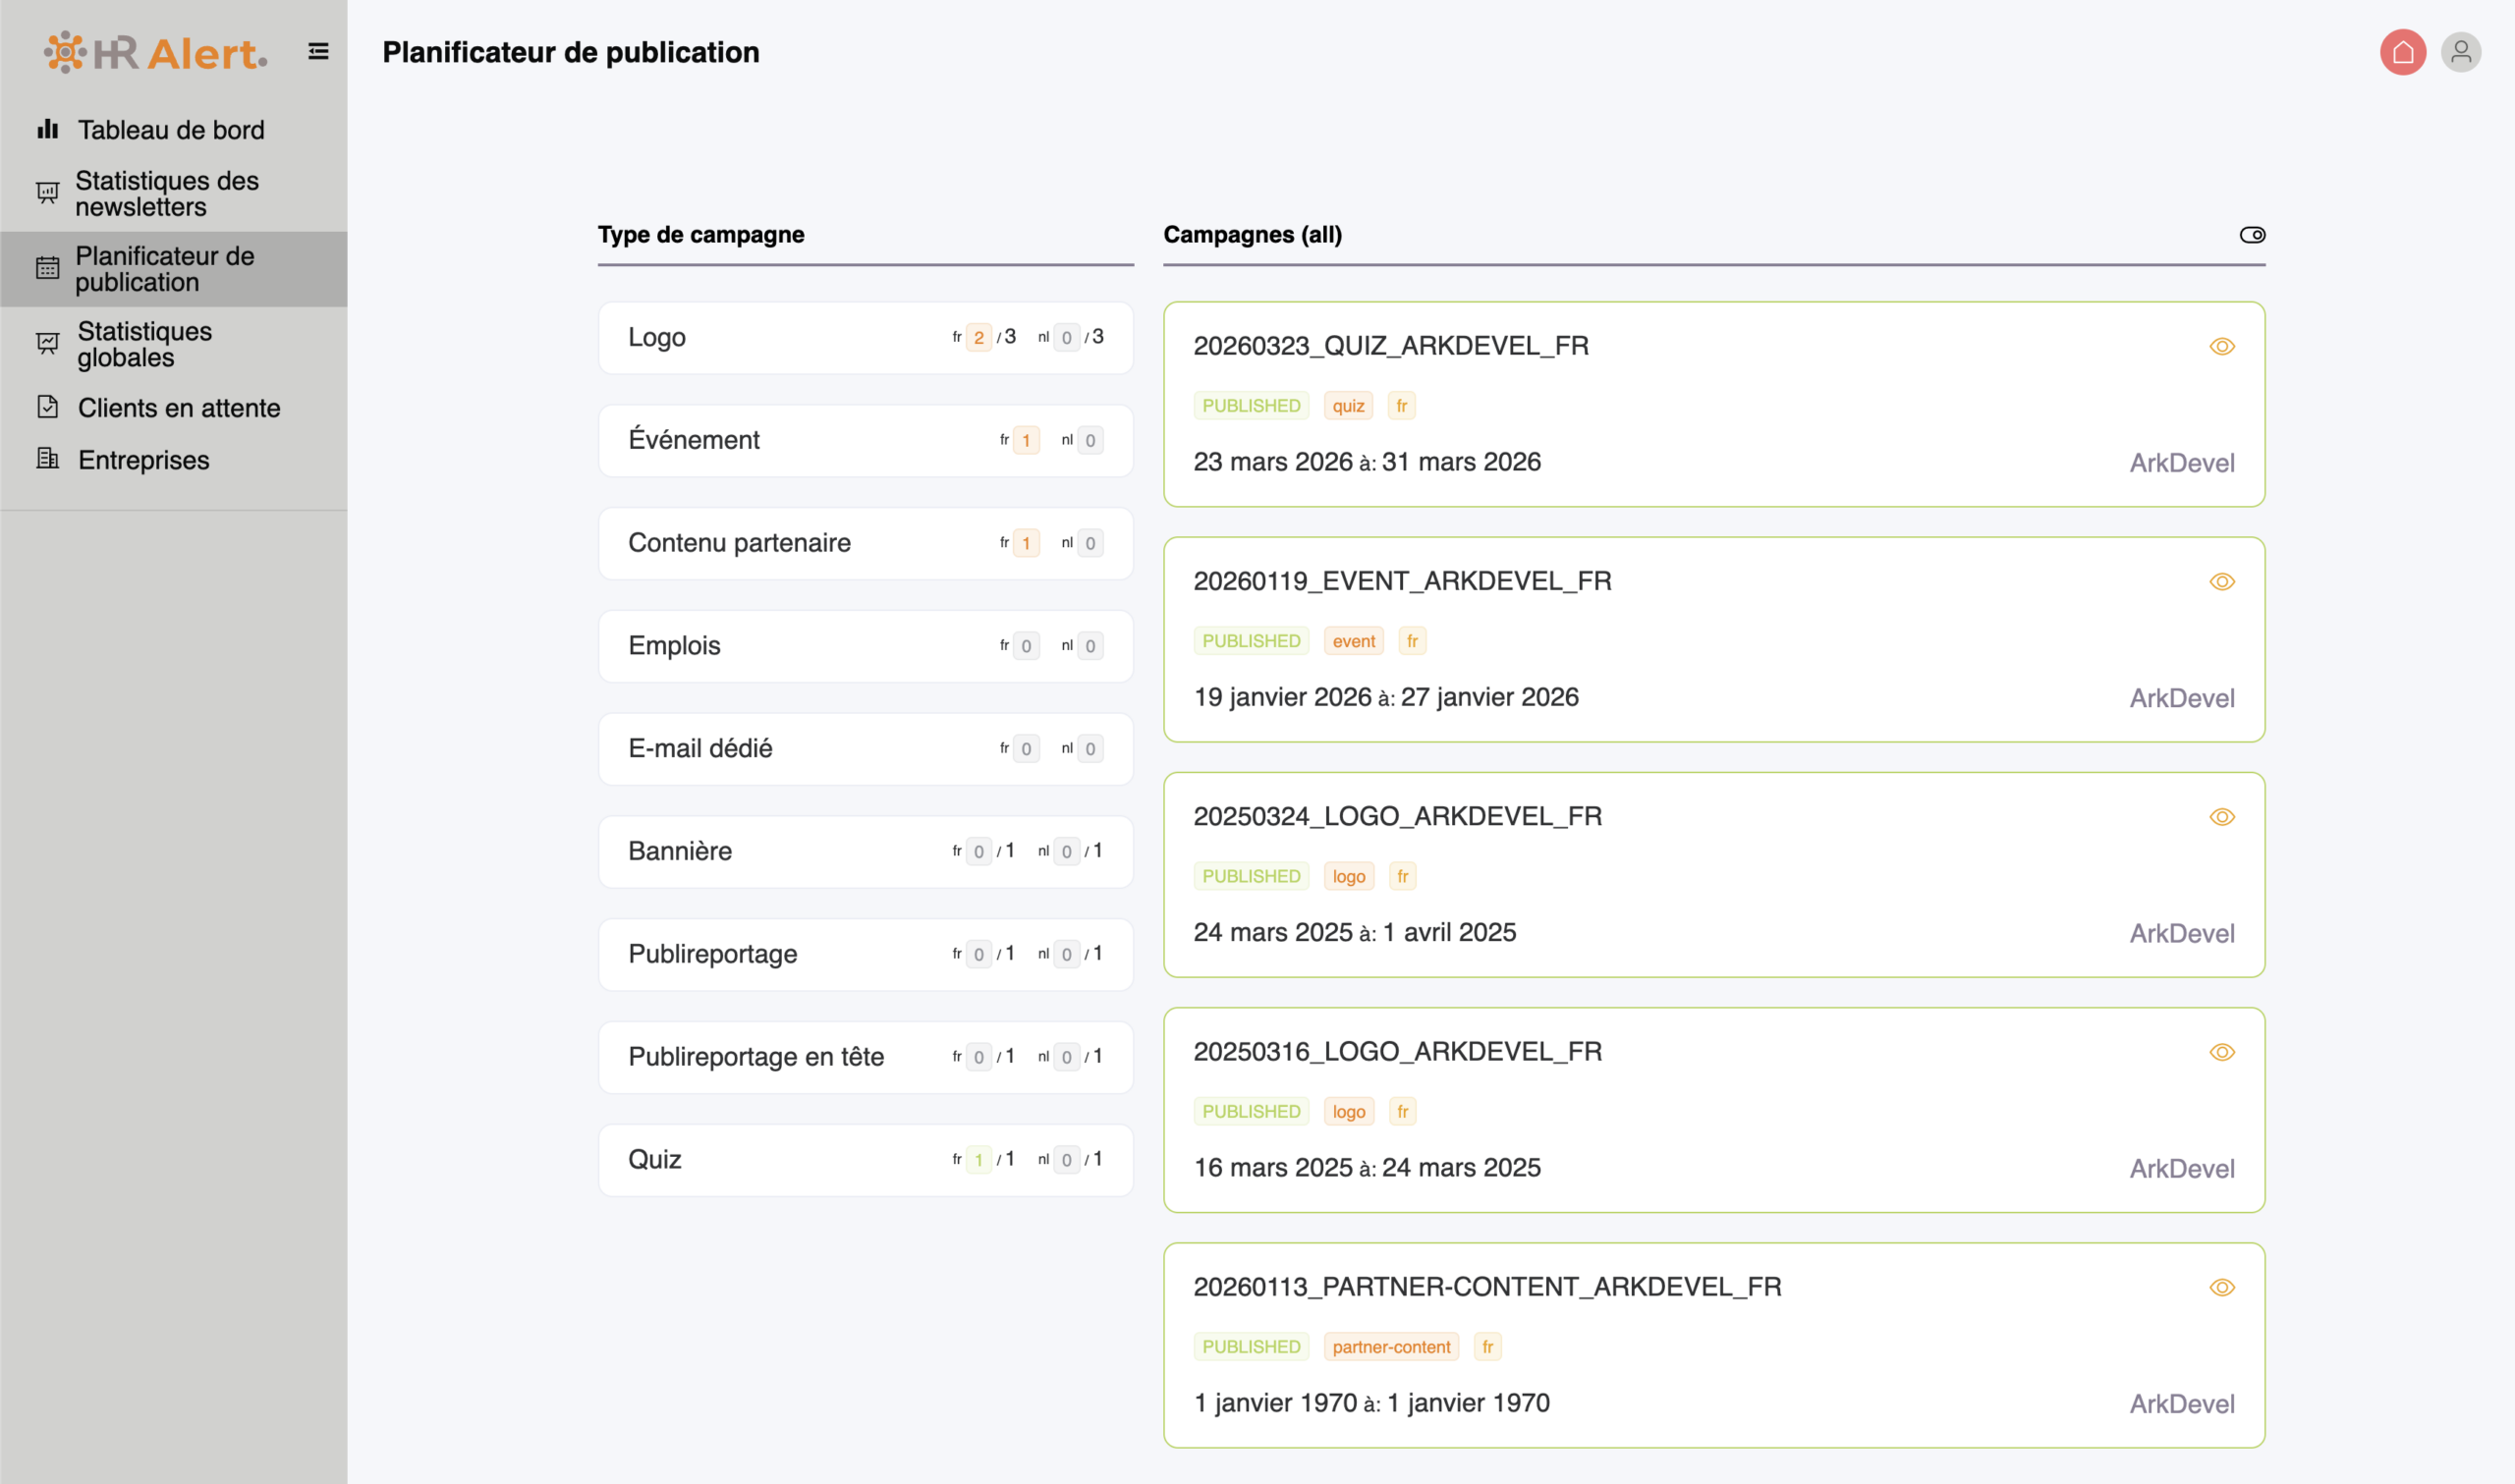Screen dimensions: 2515x1484
Task: Select the Logo campaign type
Action: [x=865, y=338]
